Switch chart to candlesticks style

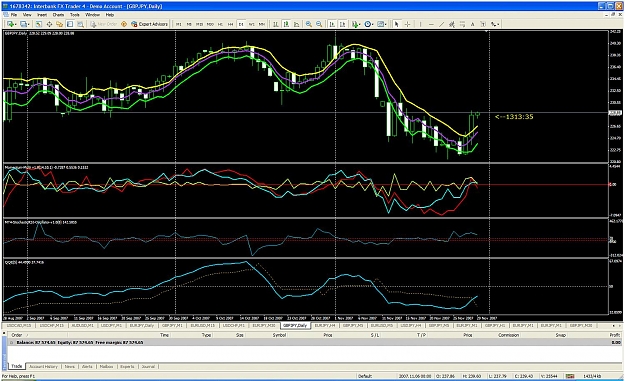pos(286,24)
